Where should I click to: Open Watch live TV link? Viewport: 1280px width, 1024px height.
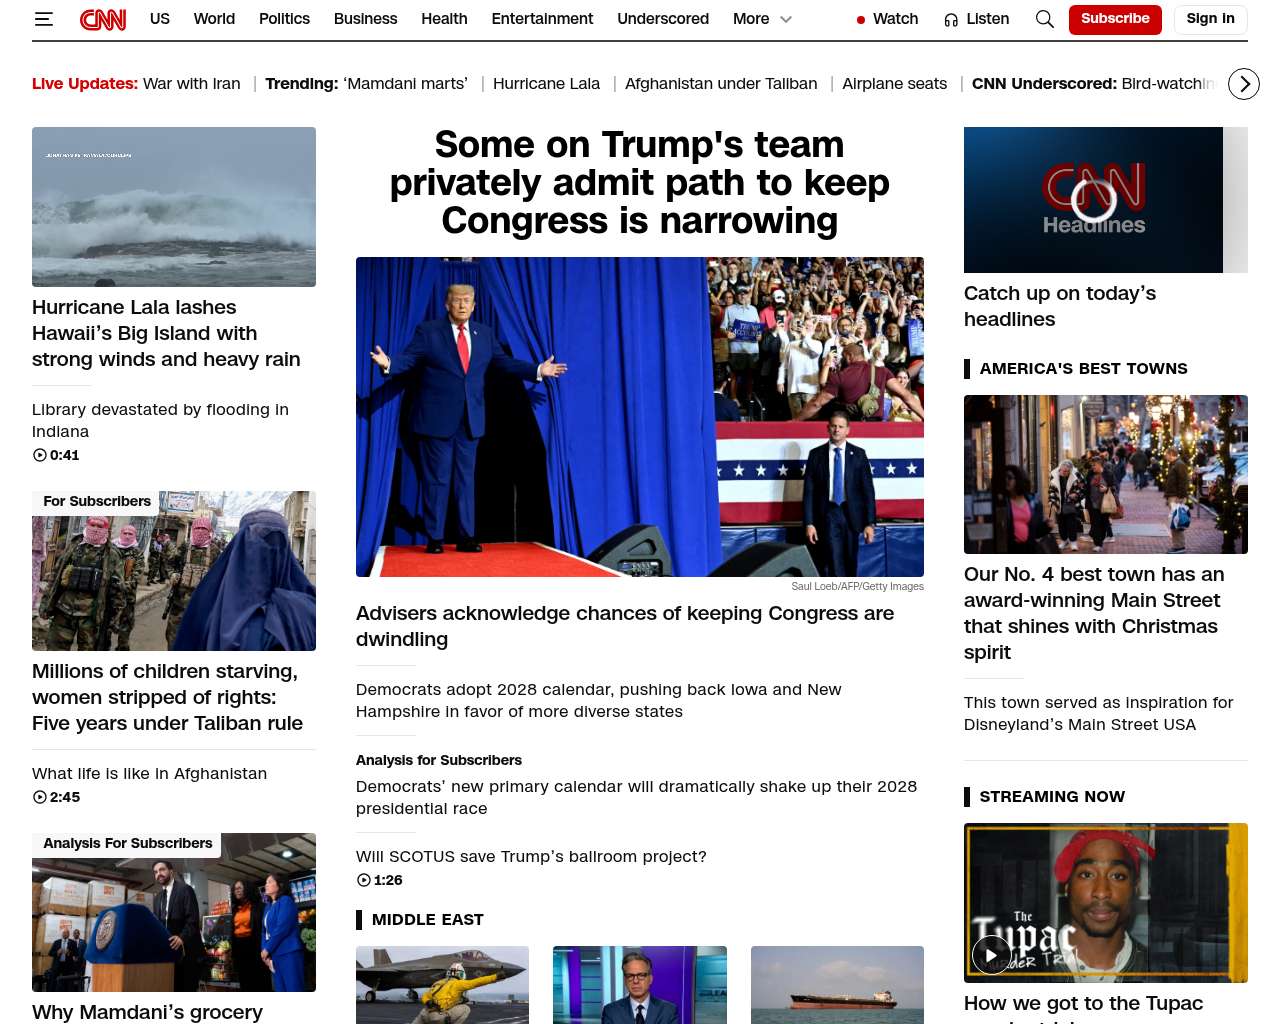tap(895, 19)
